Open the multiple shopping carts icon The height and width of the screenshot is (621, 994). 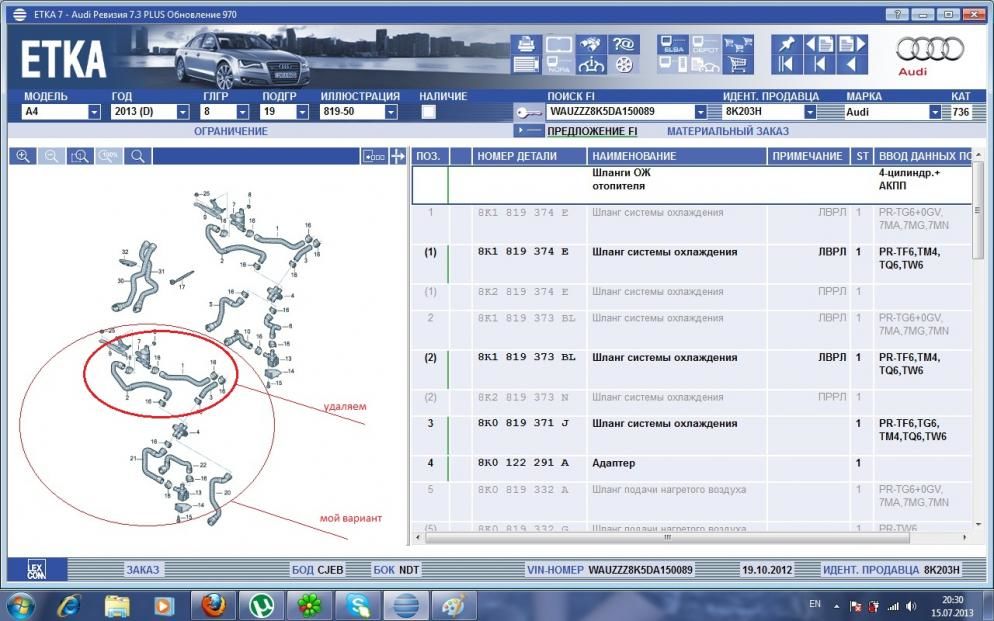(737, 44)
